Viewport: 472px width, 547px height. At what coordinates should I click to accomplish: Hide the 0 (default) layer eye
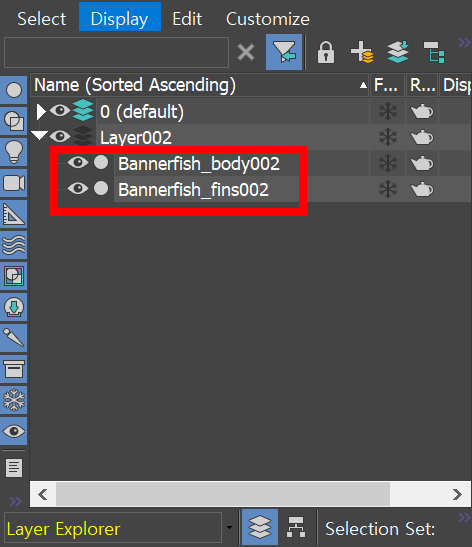[x=60, y=111]
